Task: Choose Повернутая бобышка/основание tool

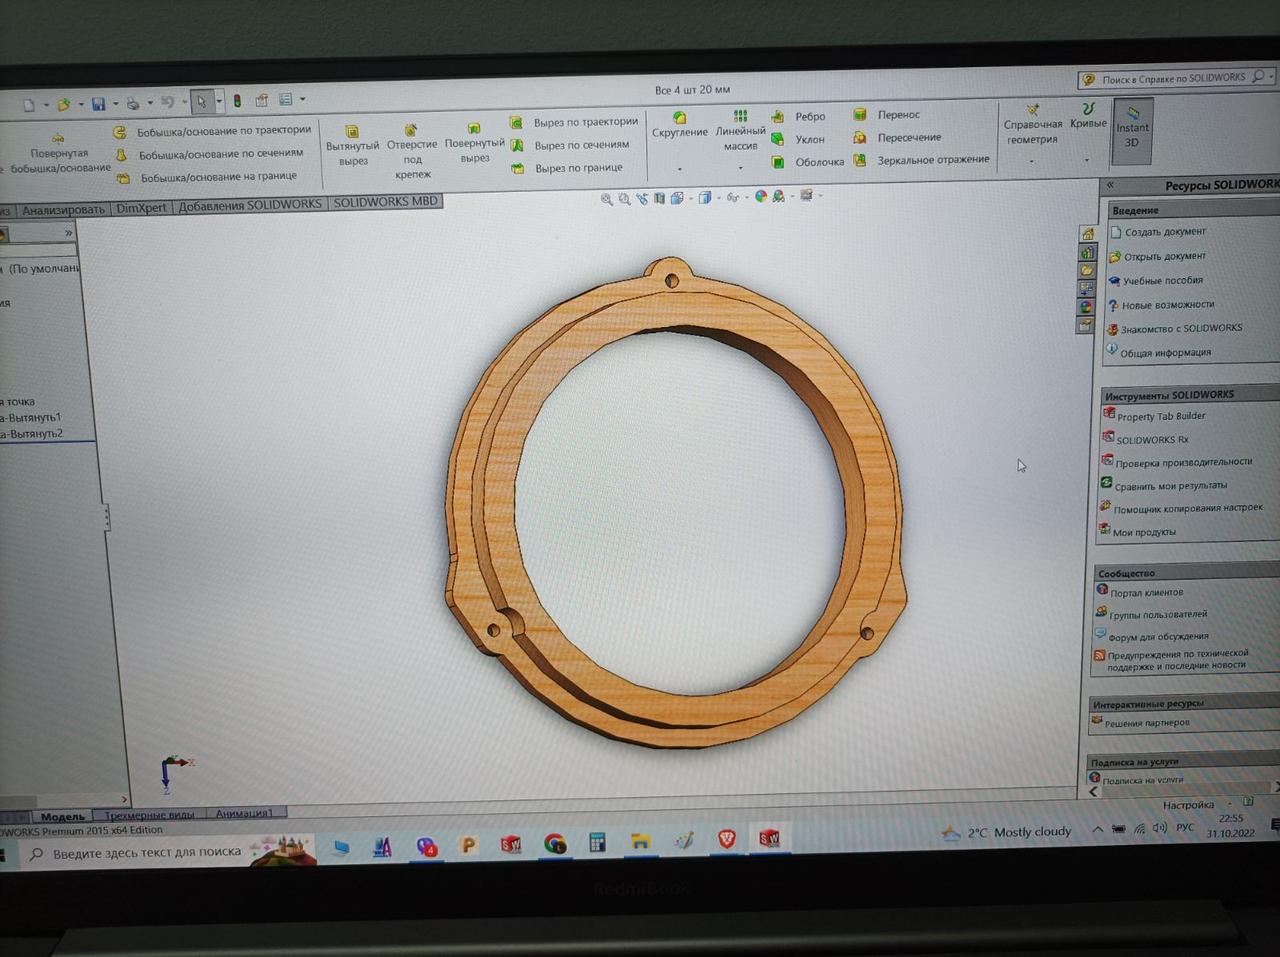Action: tap(59, 153)
